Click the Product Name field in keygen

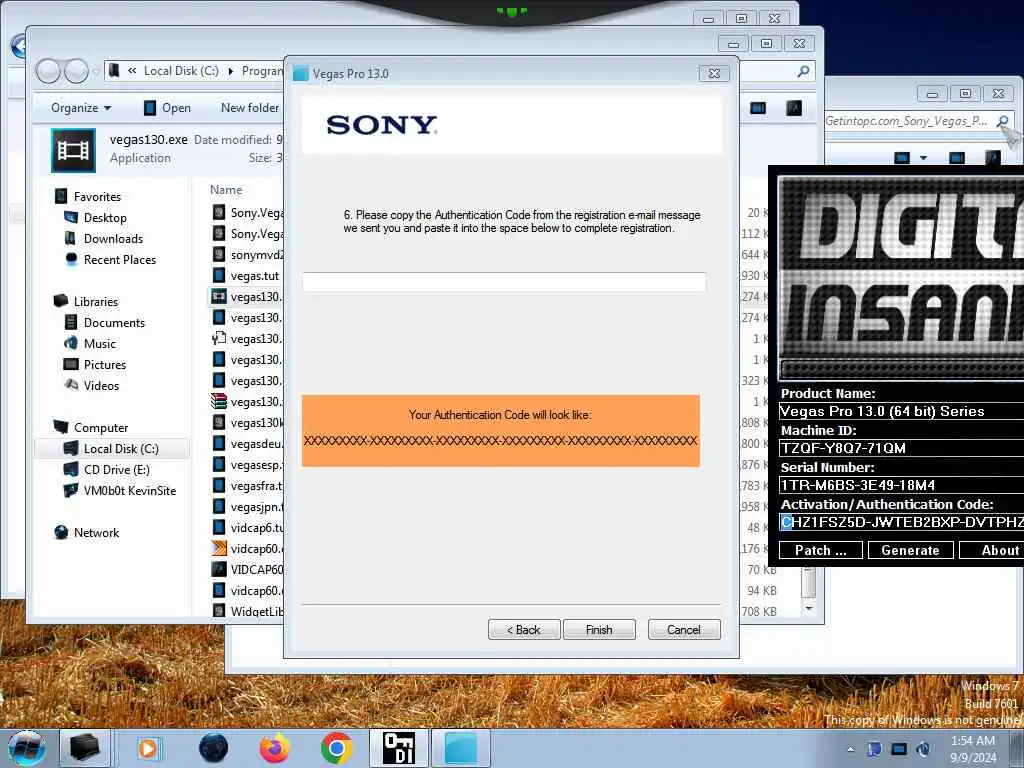pos(901,411)
